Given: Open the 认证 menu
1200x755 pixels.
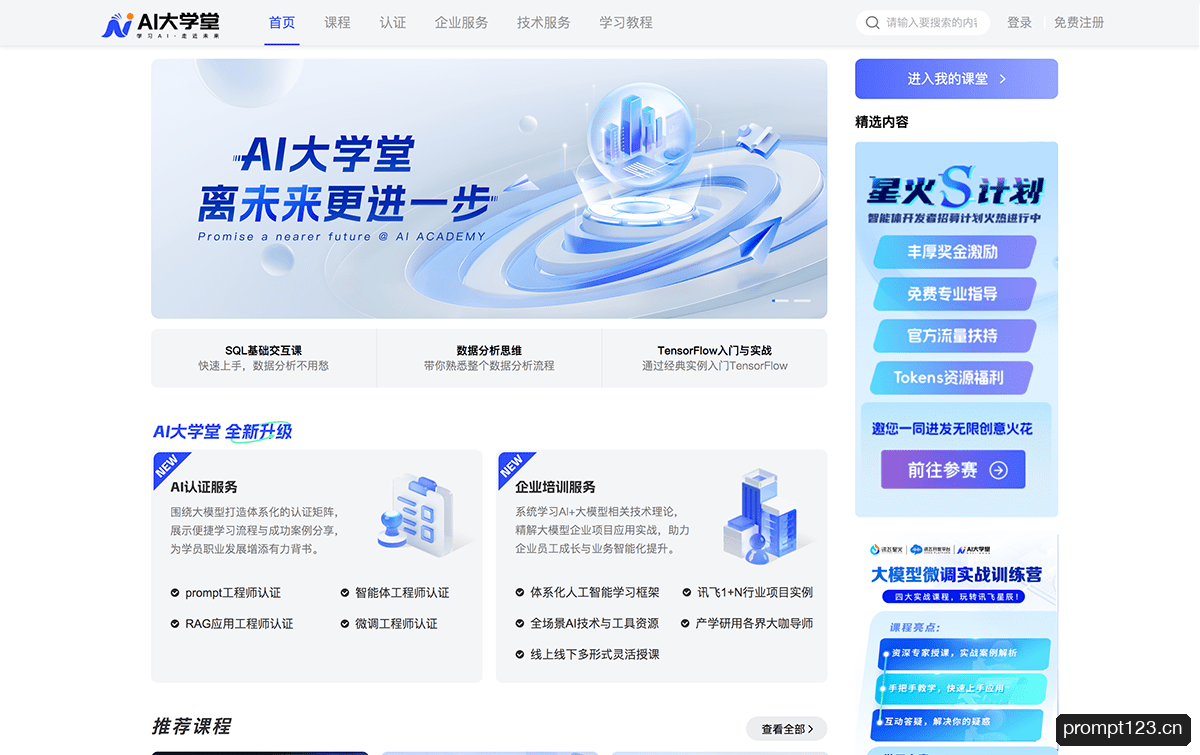Looking at the screenshot, I should click(x=393, y=22).
